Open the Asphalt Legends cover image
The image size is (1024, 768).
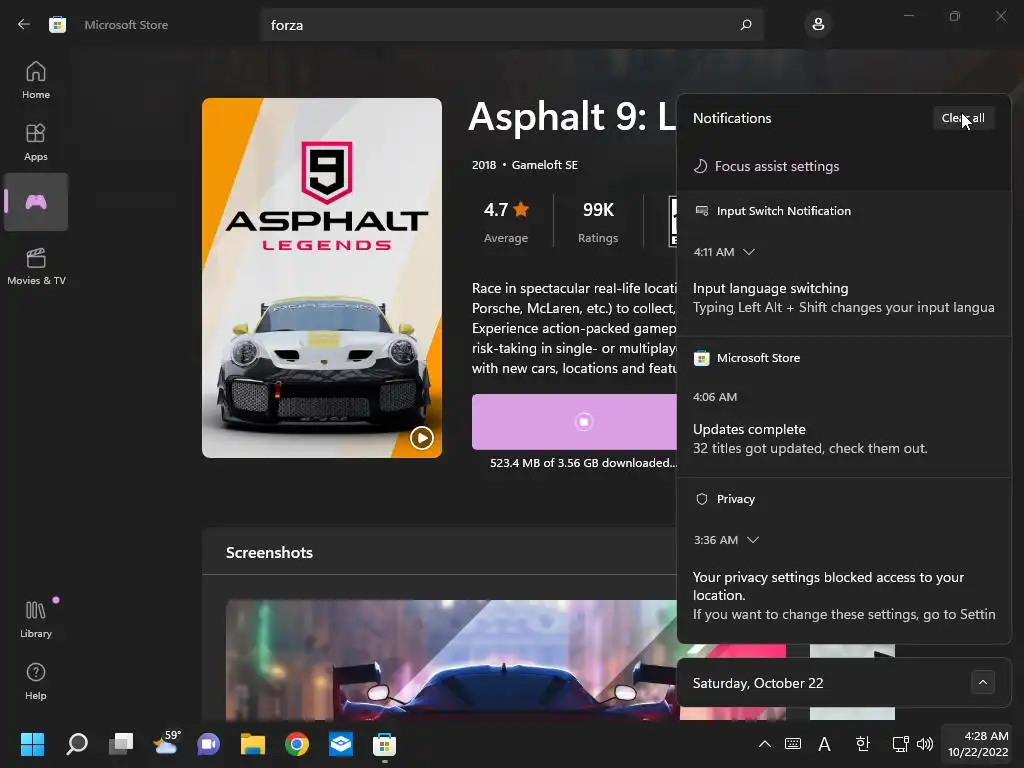(x=321, y=278)
